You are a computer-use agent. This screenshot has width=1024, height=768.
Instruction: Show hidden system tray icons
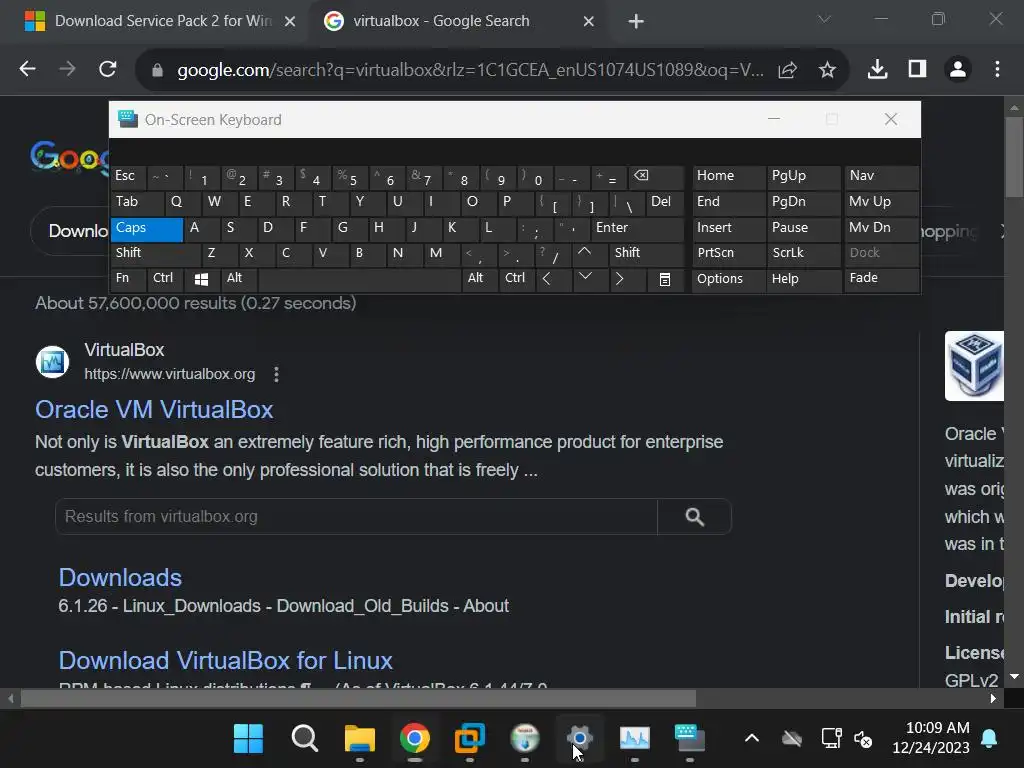[752, 739]
